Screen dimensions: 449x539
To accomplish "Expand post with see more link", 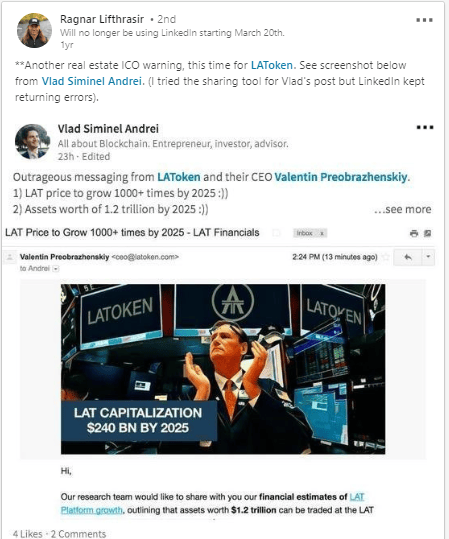I will coord(403,209).
